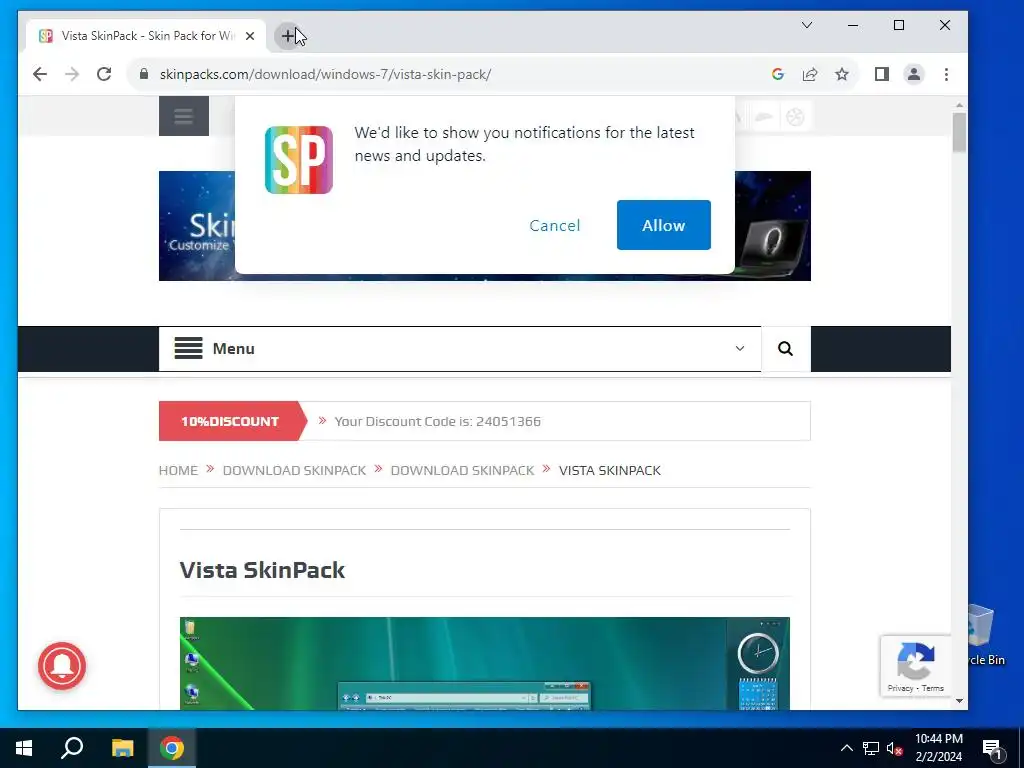Click the reCAPTCHA badge
1024x768 pixels.
coord(916,665)
